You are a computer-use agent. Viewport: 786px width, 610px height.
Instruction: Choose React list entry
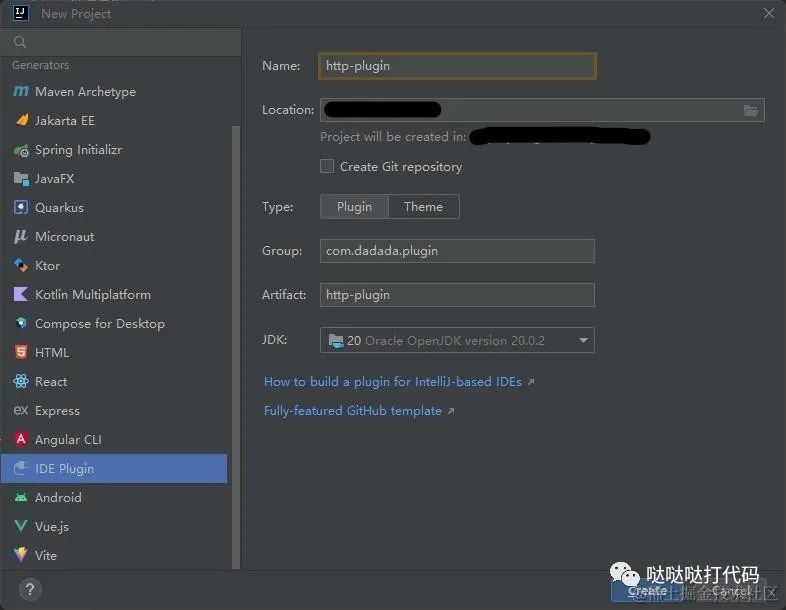(x=114, y=381)
